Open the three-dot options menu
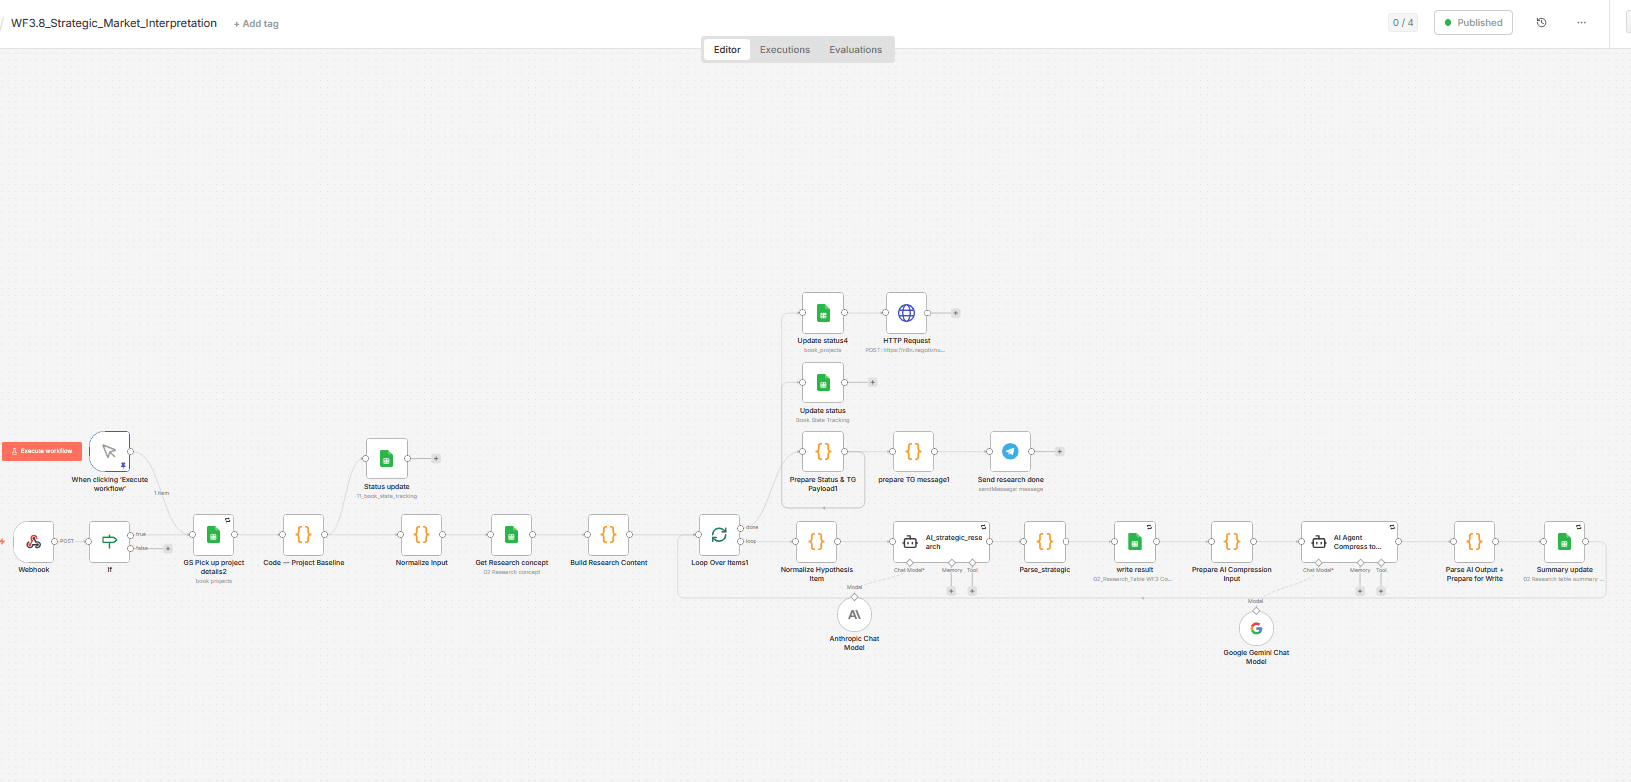Screen dimensions: 1631x782 1581,23
